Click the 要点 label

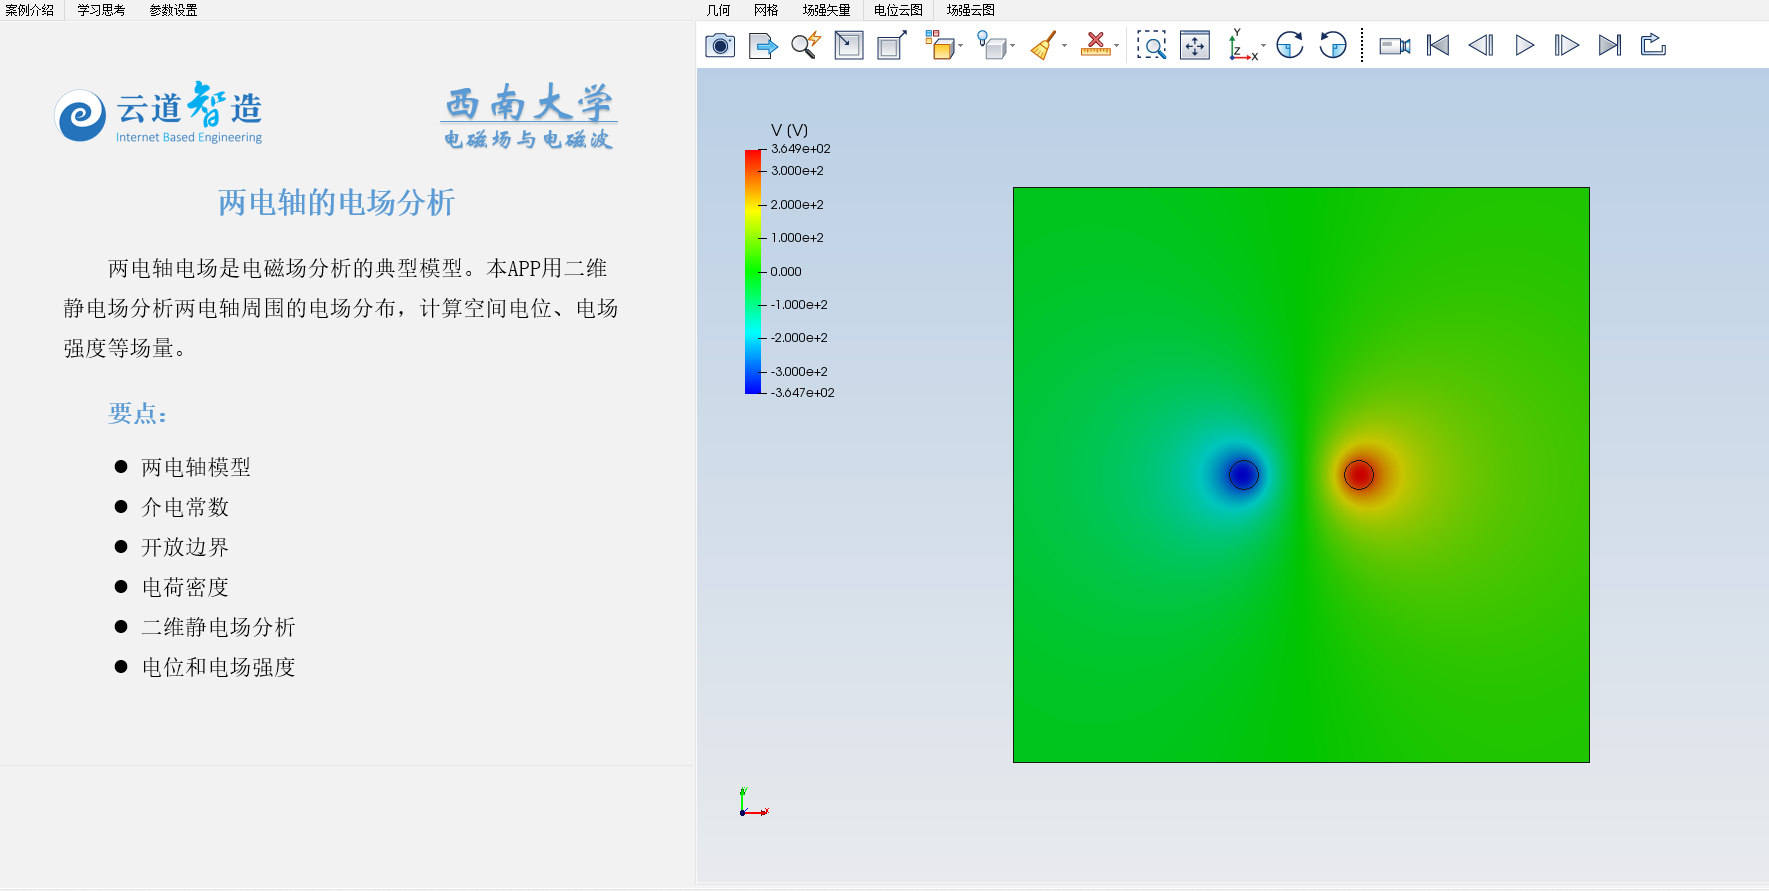138,413
